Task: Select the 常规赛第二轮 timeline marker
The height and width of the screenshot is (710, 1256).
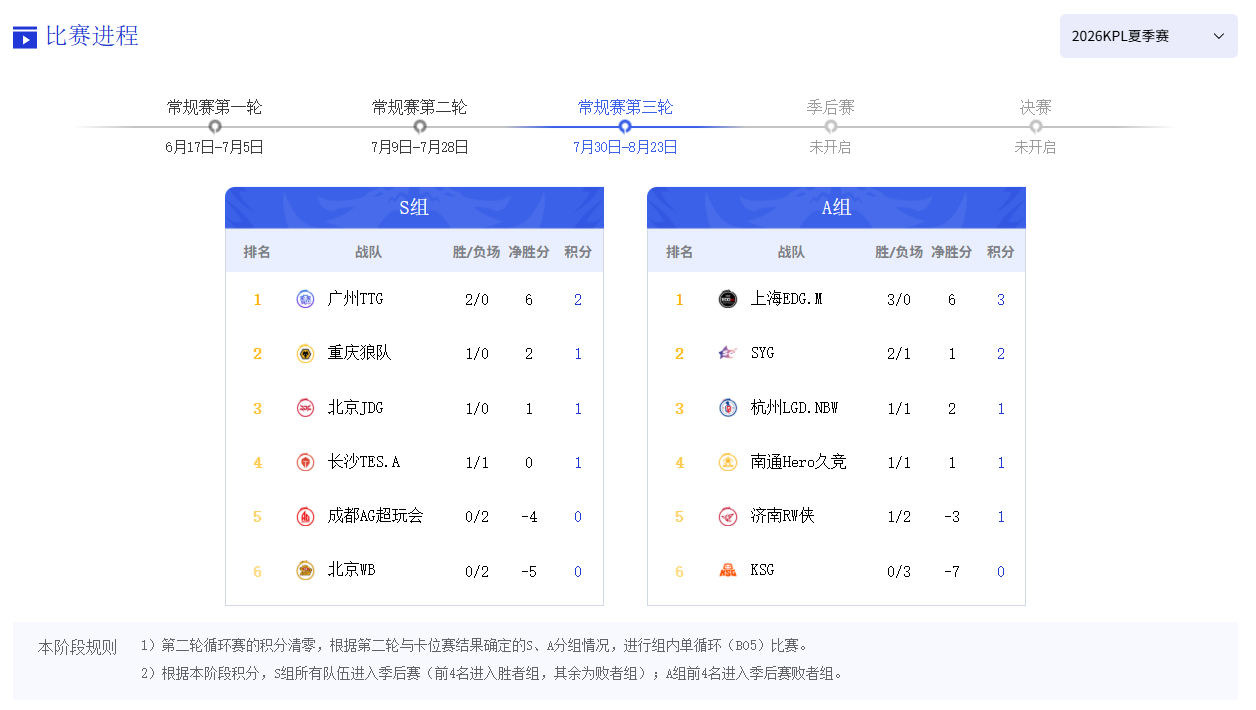Action: pos(420,127)
